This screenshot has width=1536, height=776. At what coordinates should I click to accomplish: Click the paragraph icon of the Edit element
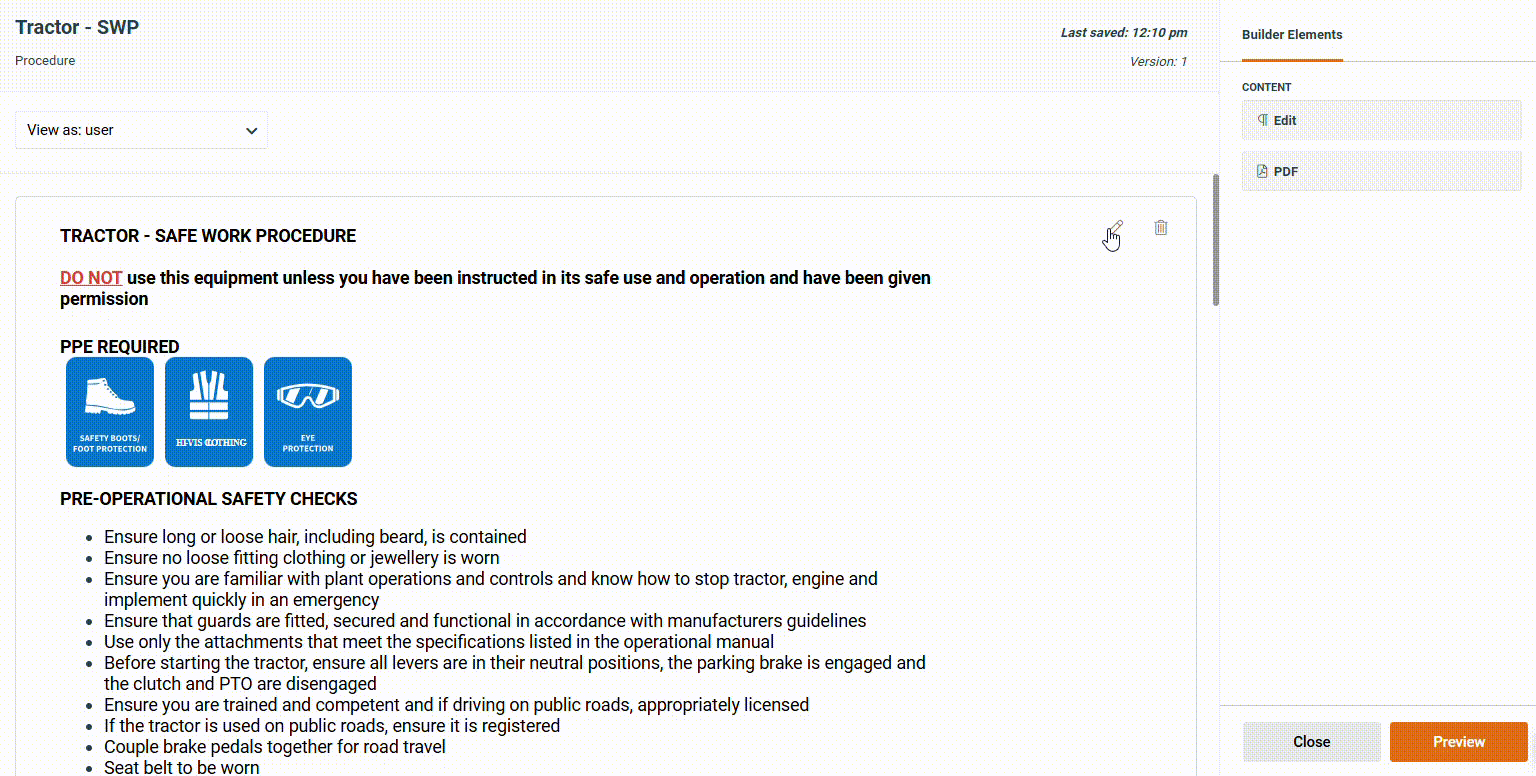click(1263, 120)
